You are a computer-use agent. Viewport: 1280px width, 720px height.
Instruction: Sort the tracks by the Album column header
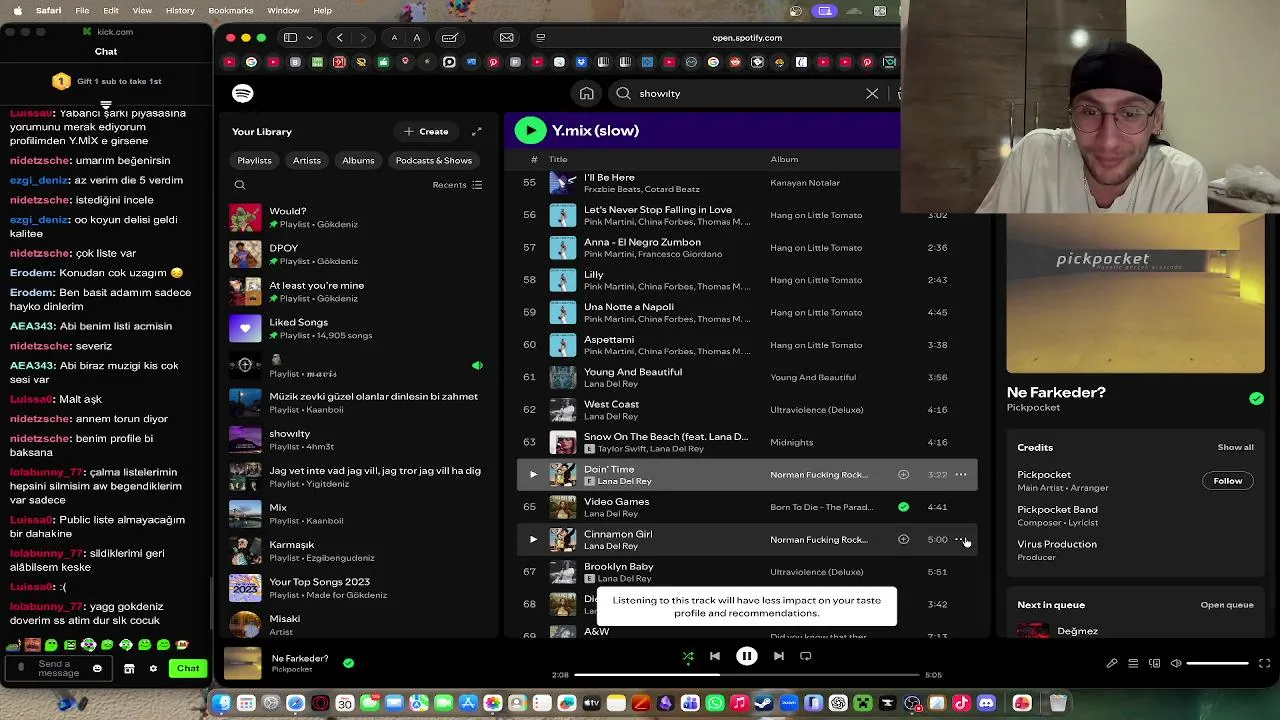click(x=784, y=159)
